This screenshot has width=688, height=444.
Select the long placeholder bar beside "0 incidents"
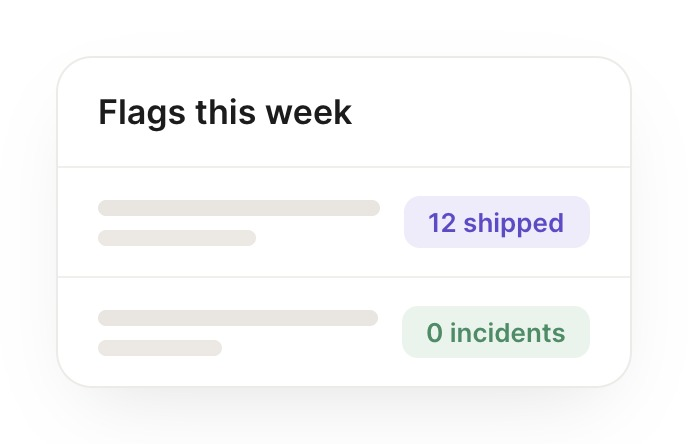[x=238, y=318]
